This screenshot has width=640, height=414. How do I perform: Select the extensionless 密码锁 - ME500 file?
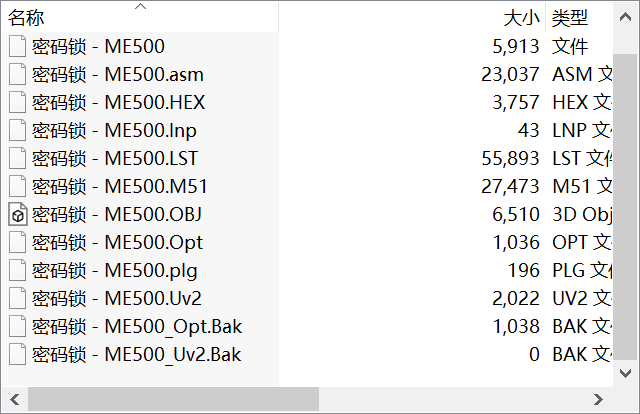(98, 46)
